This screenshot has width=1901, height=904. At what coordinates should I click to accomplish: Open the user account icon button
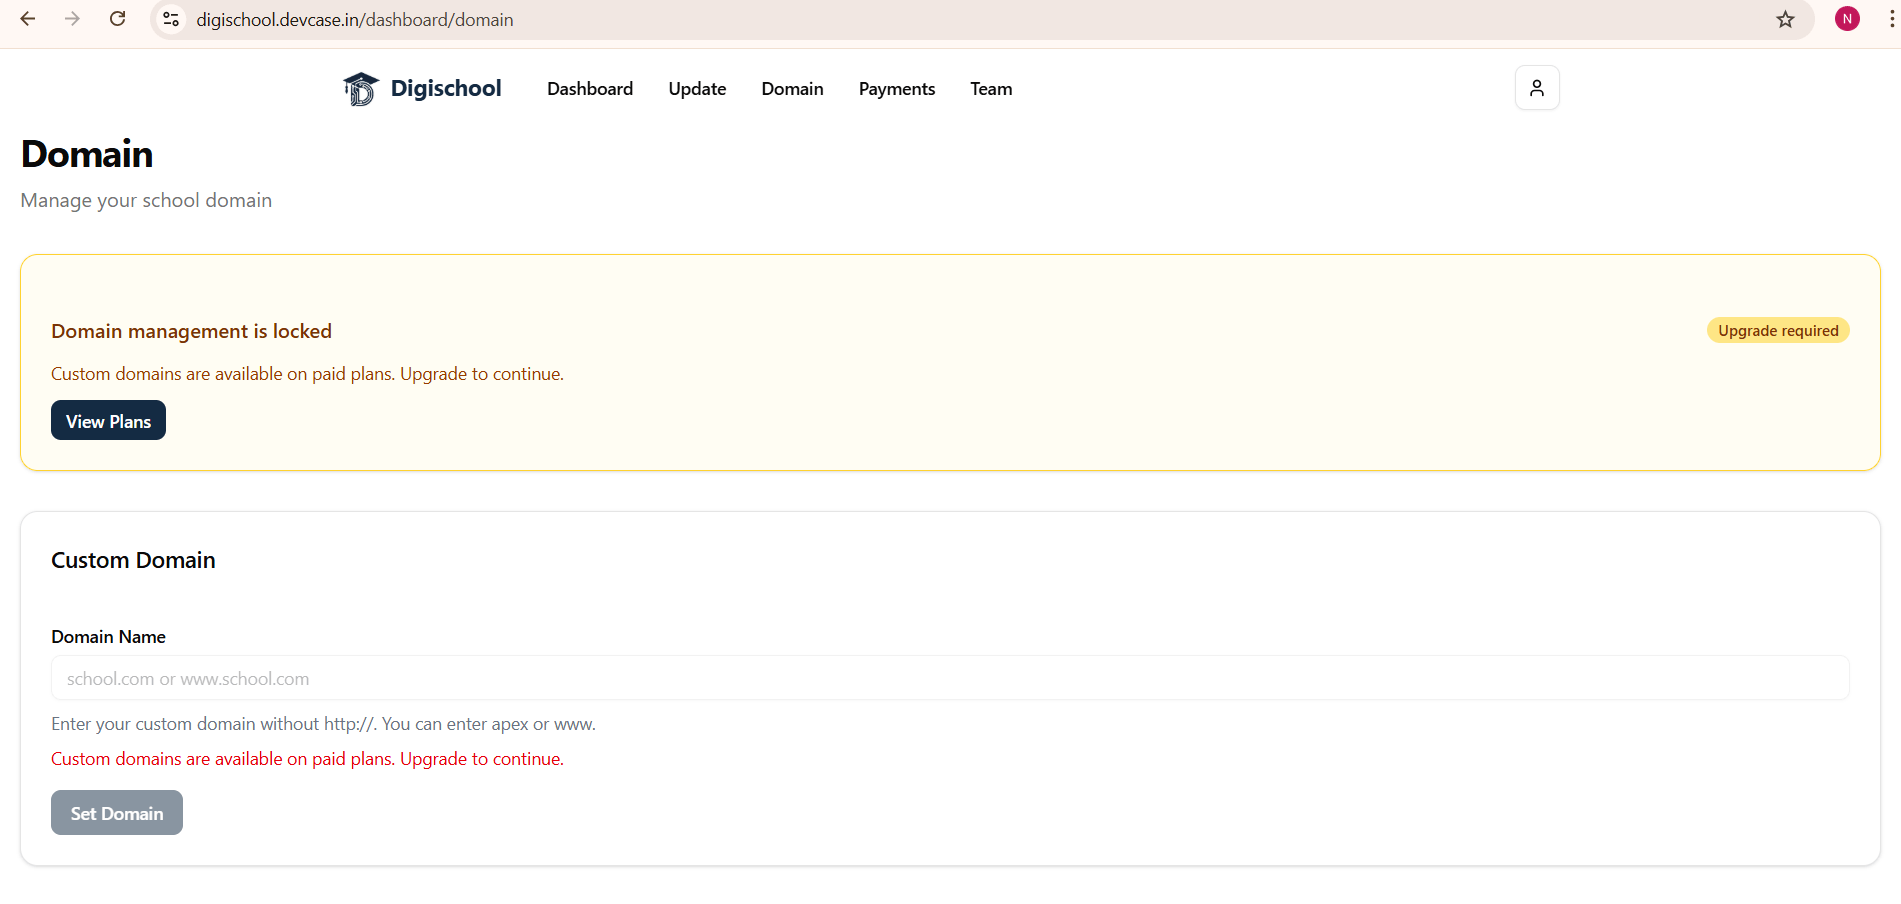[1537, 88]
